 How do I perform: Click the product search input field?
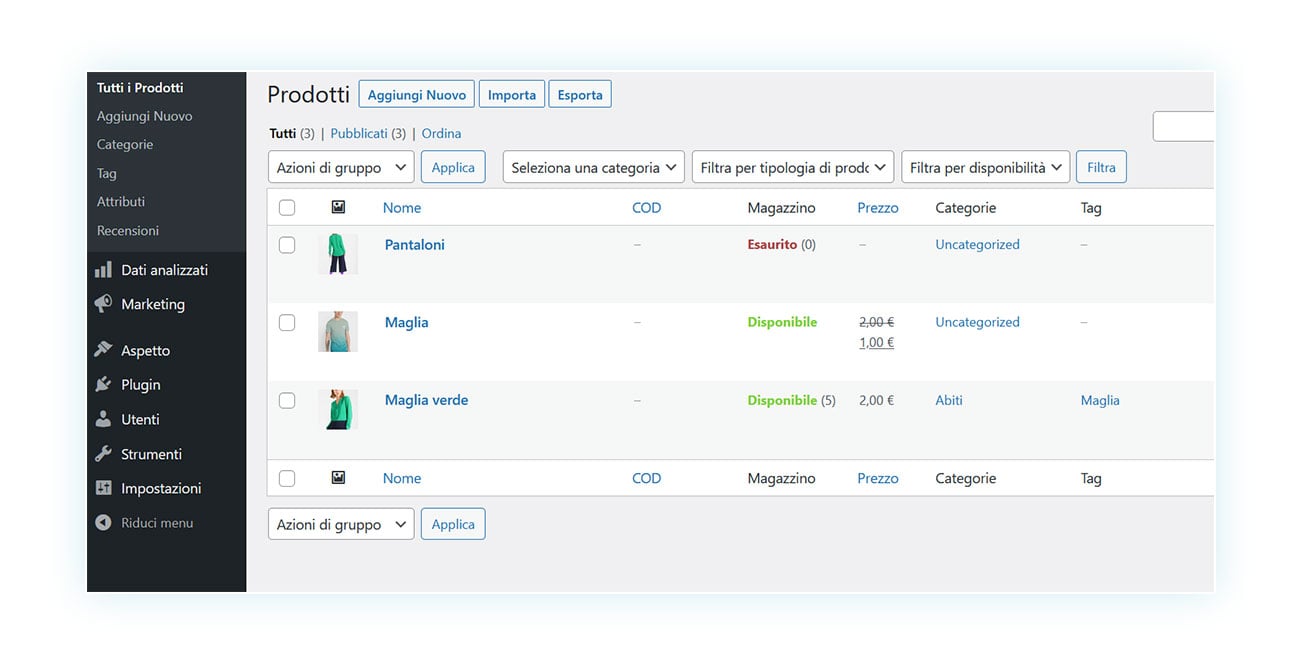point(1184,126)
